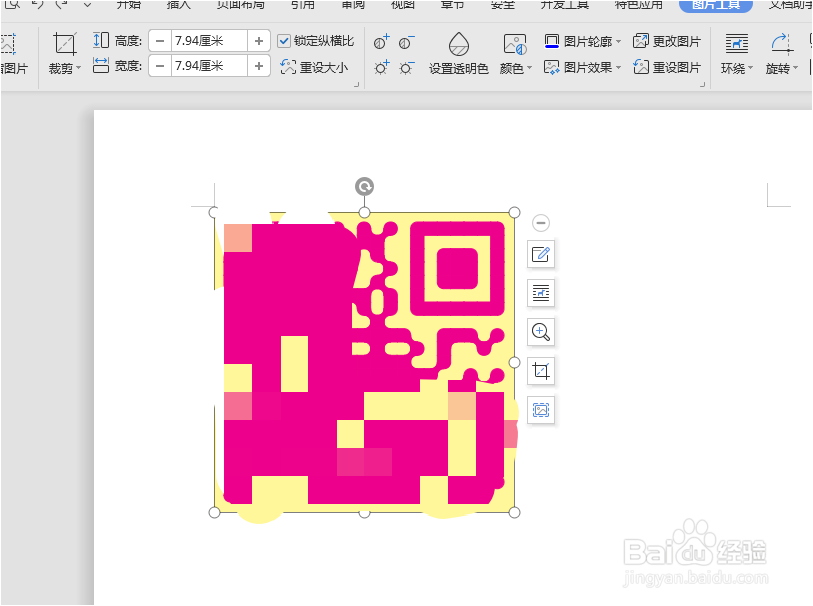Click the top-right corner resize handle
813x606 pixels.
(x=514, y=212)
